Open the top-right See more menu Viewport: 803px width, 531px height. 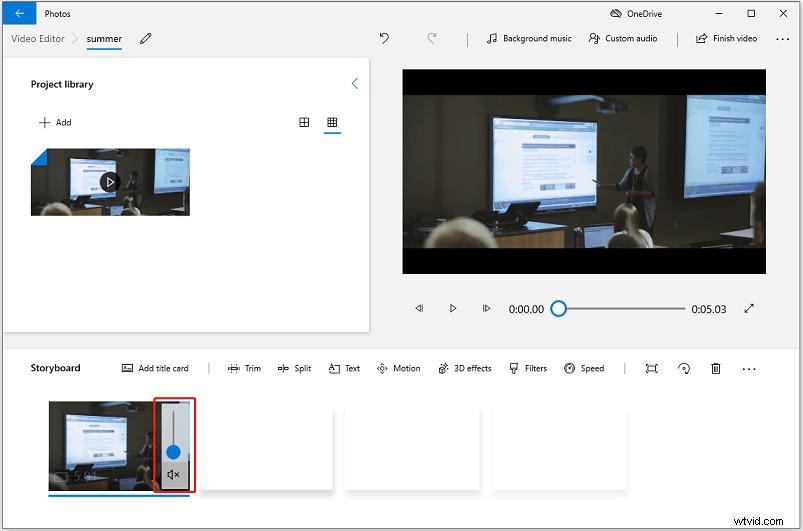tap(782, 39)
